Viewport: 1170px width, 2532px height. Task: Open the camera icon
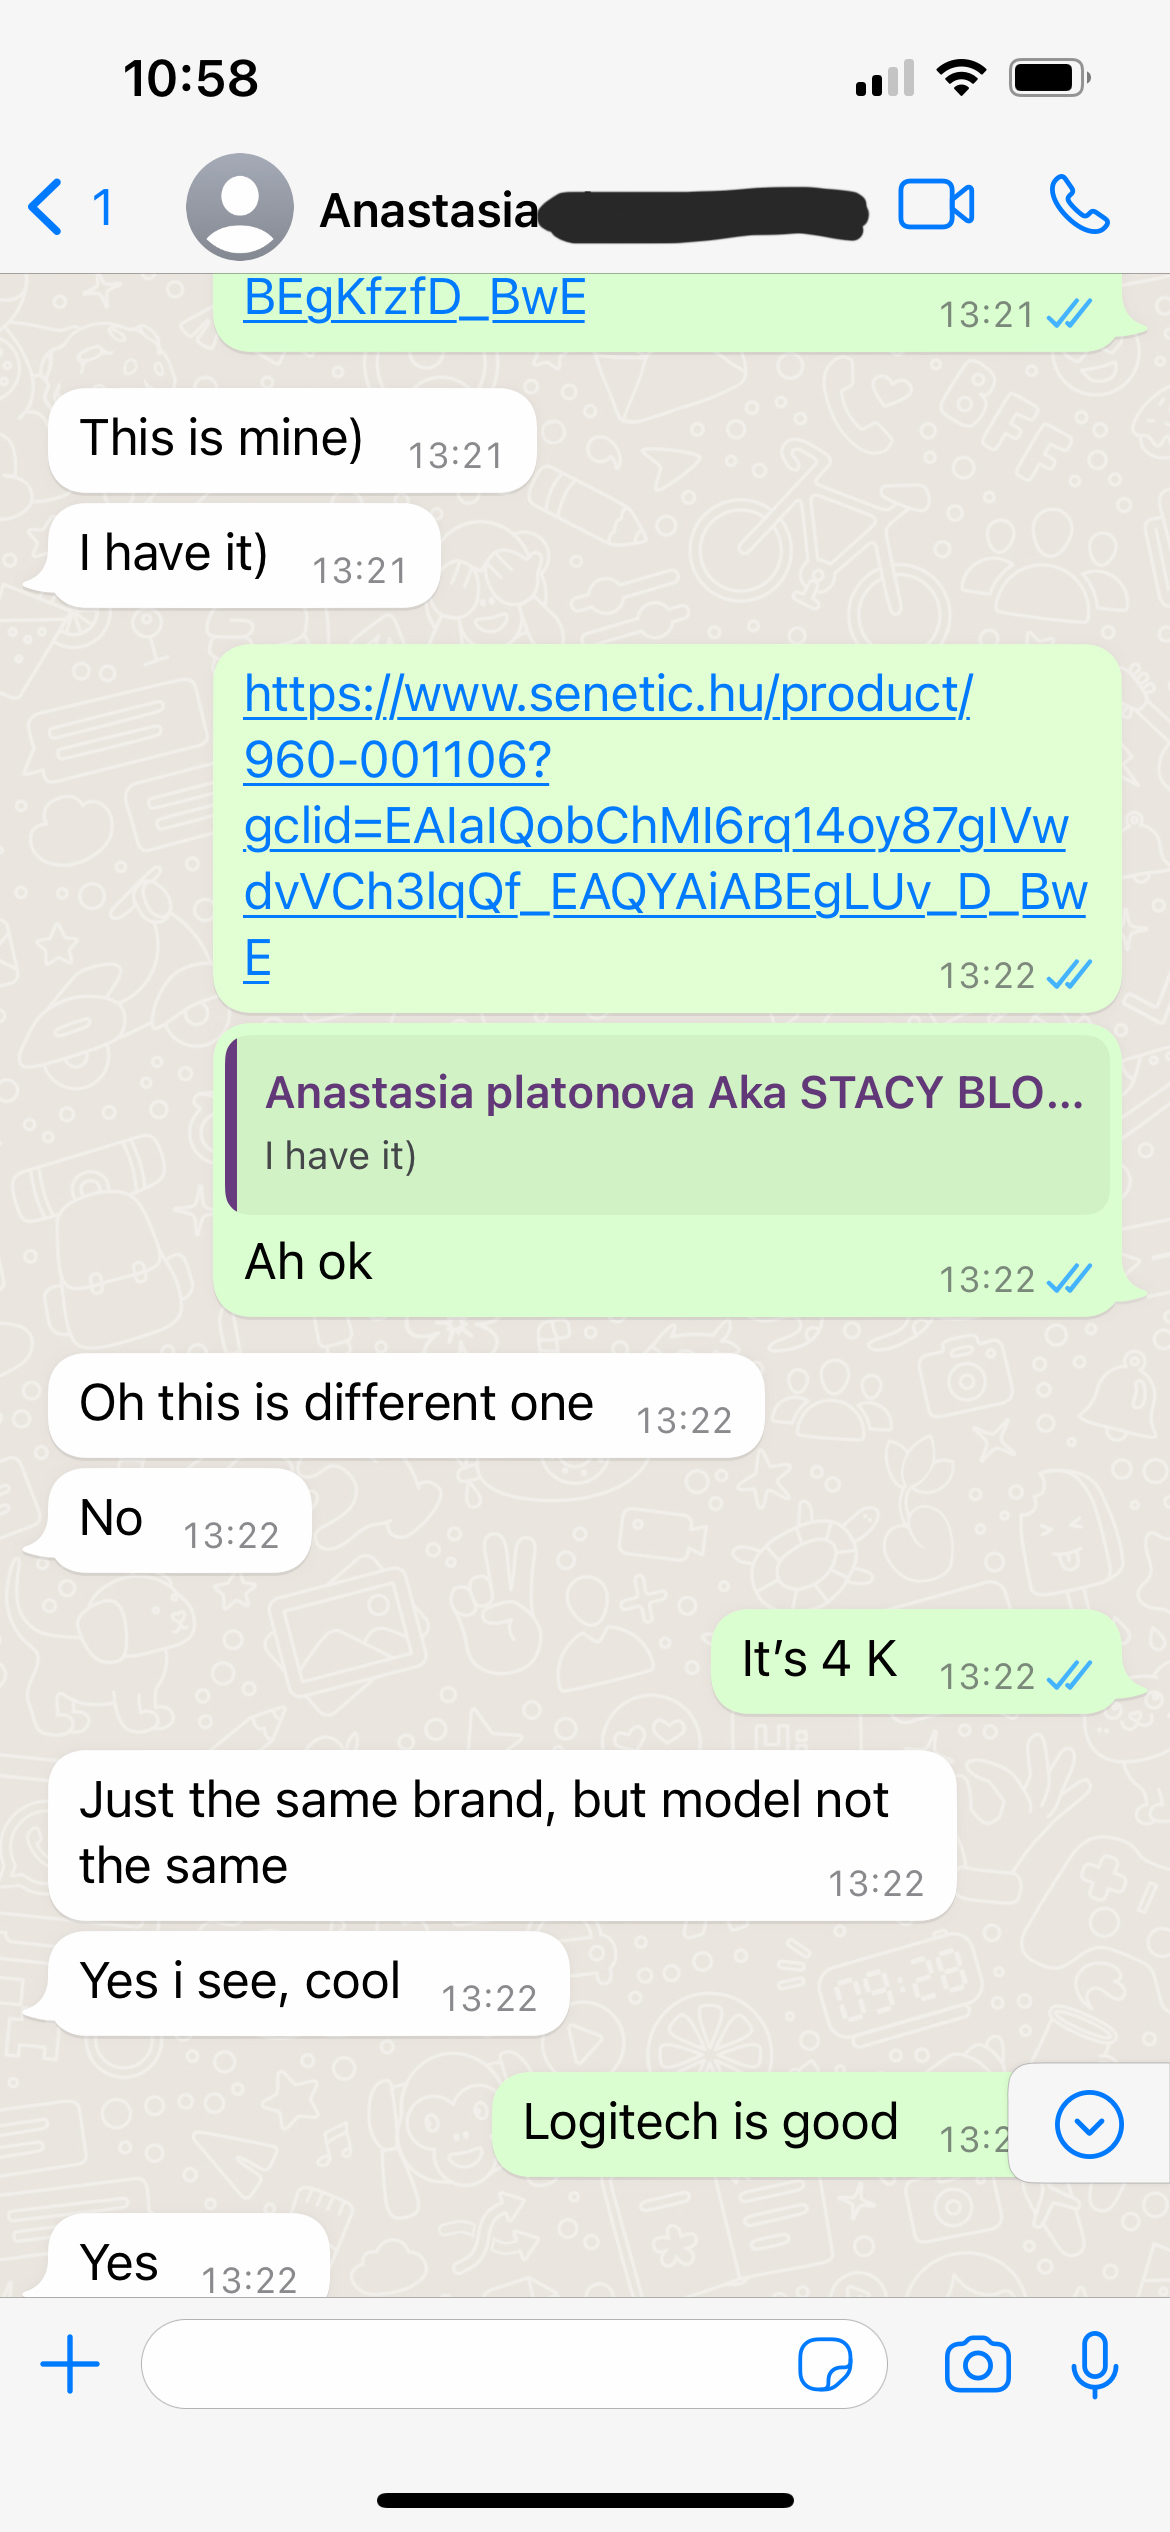977,2364
